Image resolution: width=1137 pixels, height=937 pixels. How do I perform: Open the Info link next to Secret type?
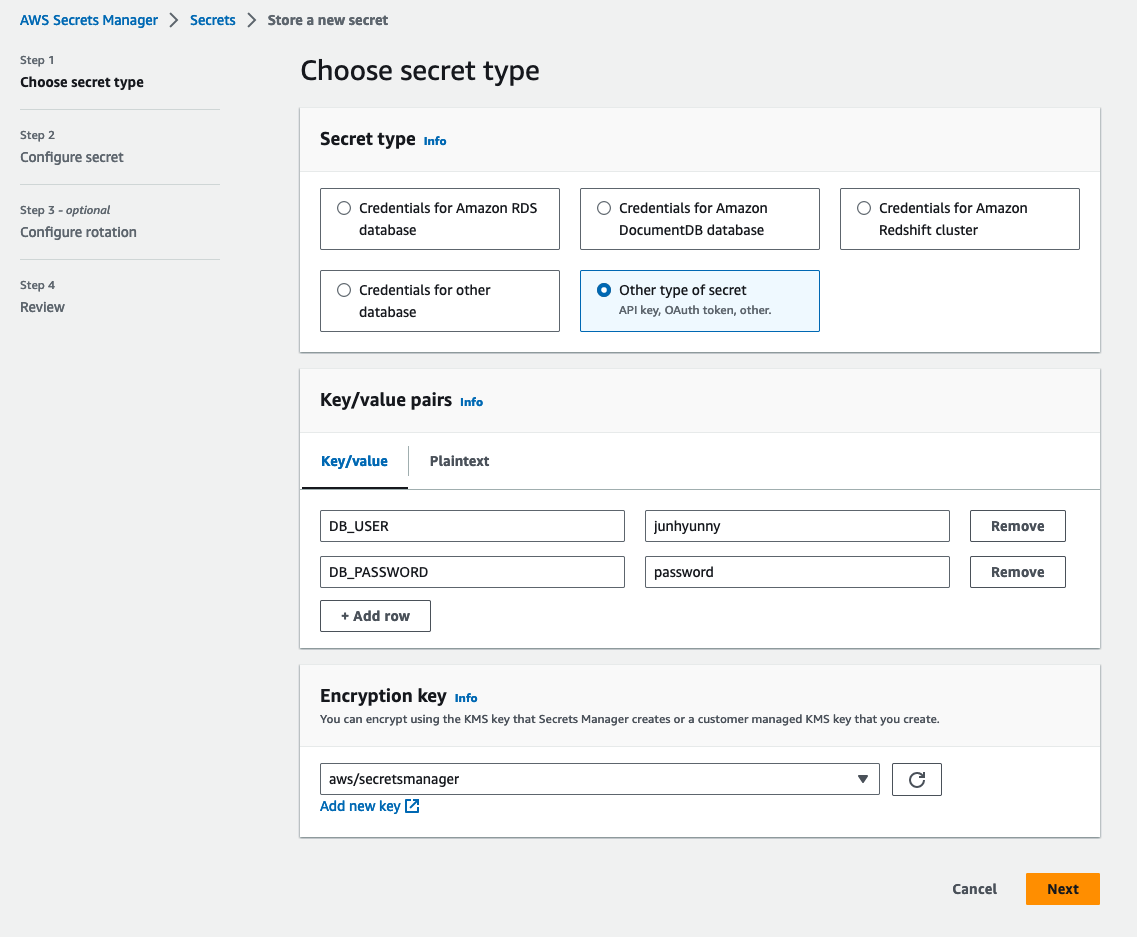(435, 141)
